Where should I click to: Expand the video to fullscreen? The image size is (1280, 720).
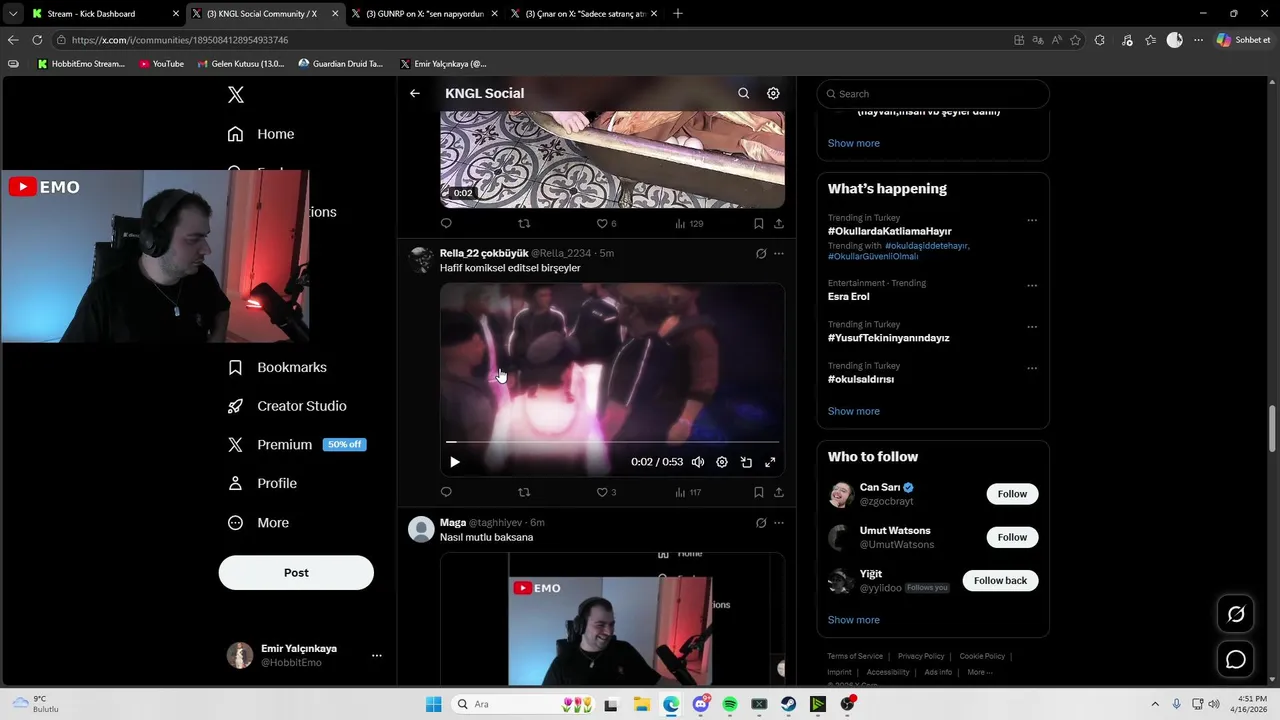[770, 462]
